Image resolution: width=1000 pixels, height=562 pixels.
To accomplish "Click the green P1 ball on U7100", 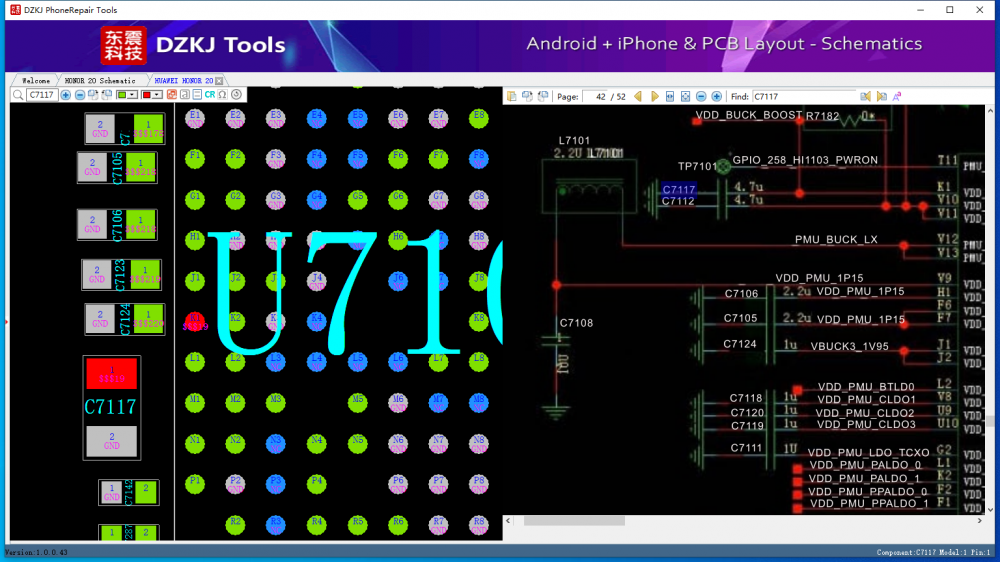I will coord(195,484).
